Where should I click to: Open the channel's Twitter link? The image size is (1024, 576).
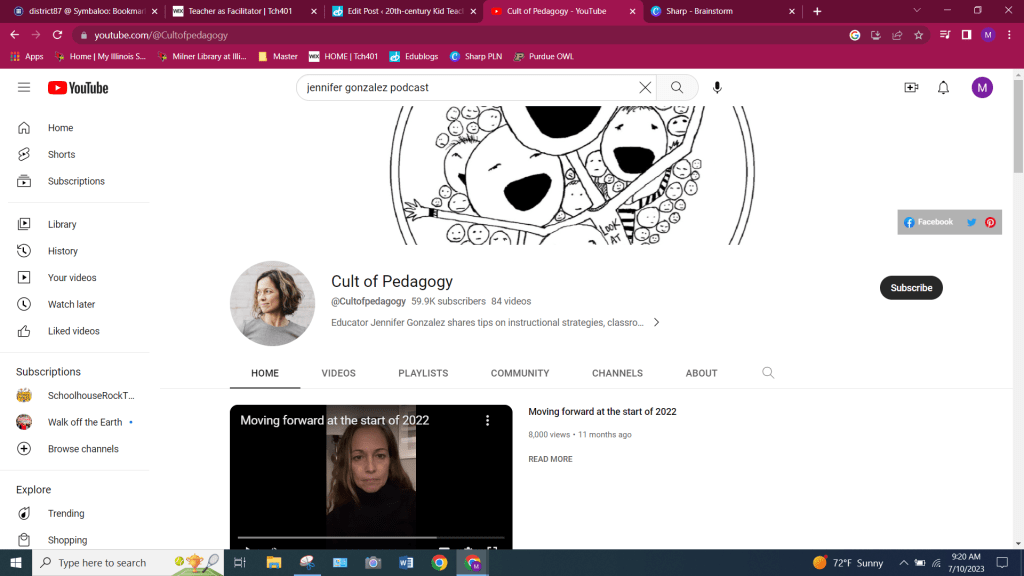[x=971, y=222]
